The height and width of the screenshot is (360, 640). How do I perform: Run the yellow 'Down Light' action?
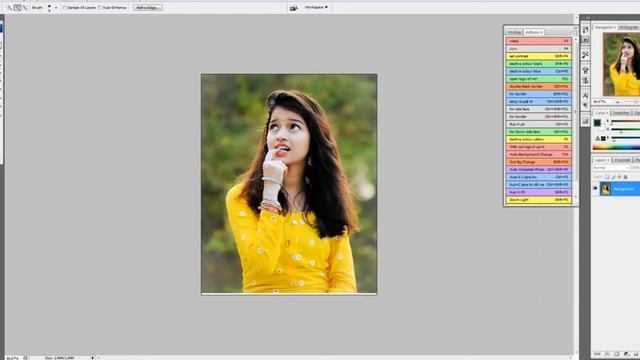538,200
